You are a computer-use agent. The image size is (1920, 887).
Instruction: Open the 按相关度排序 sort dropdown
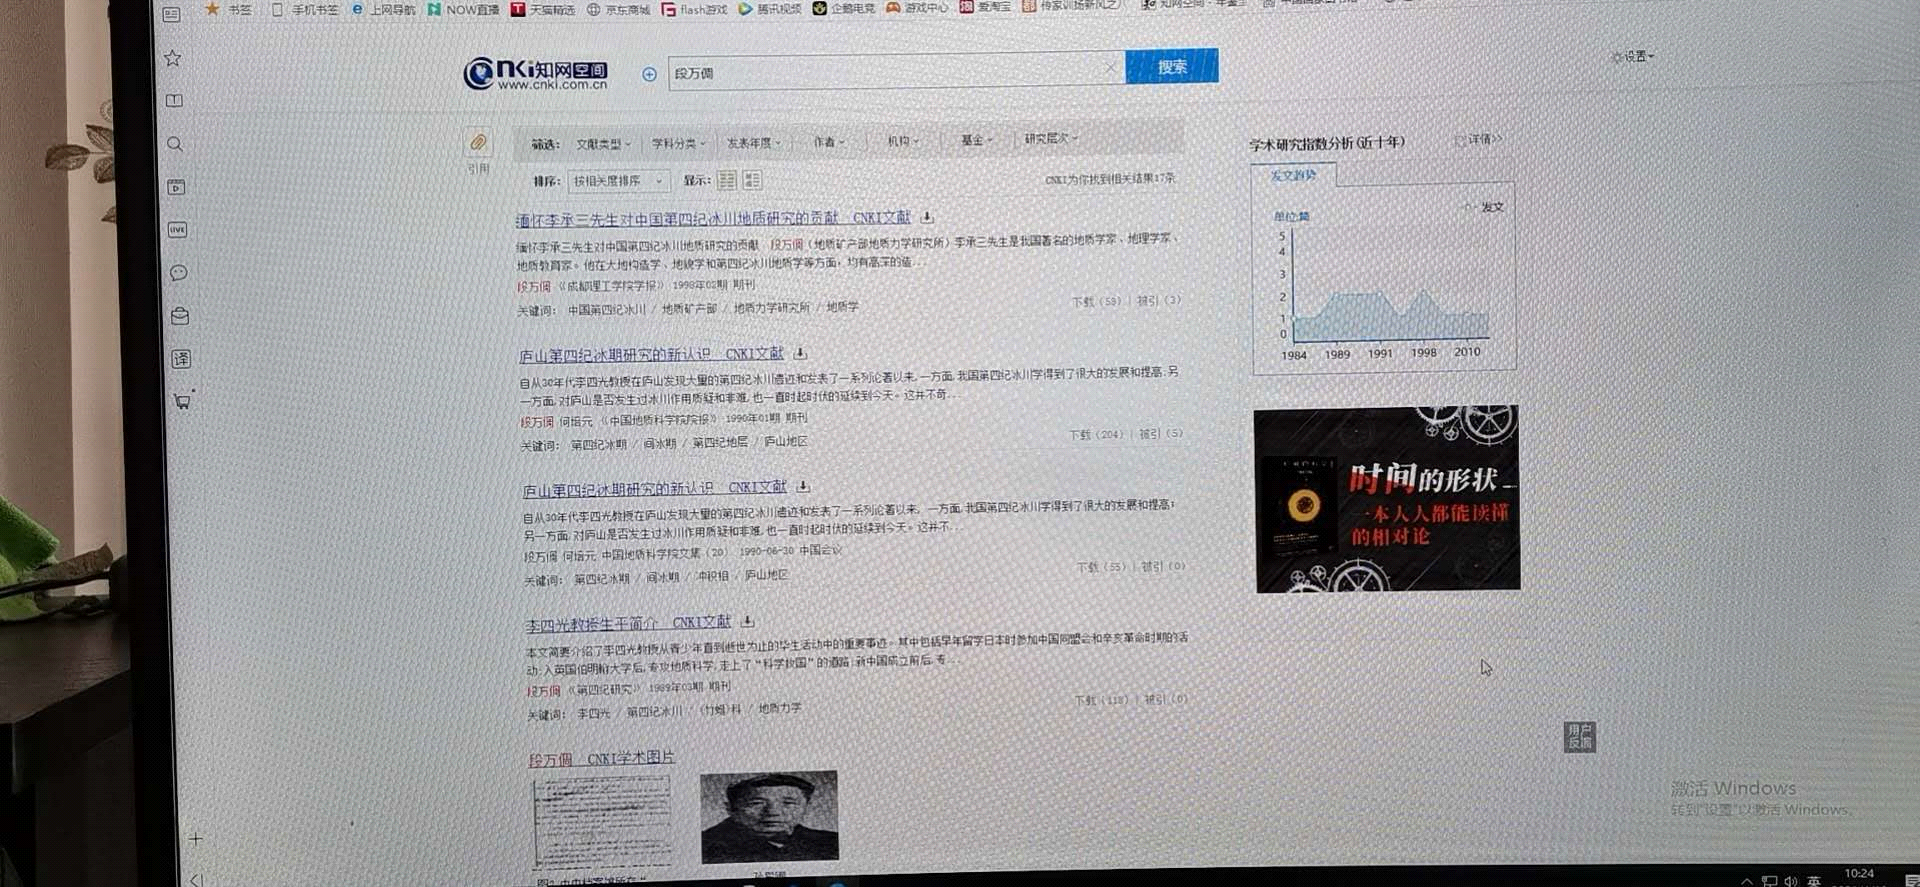coord(617,181)
